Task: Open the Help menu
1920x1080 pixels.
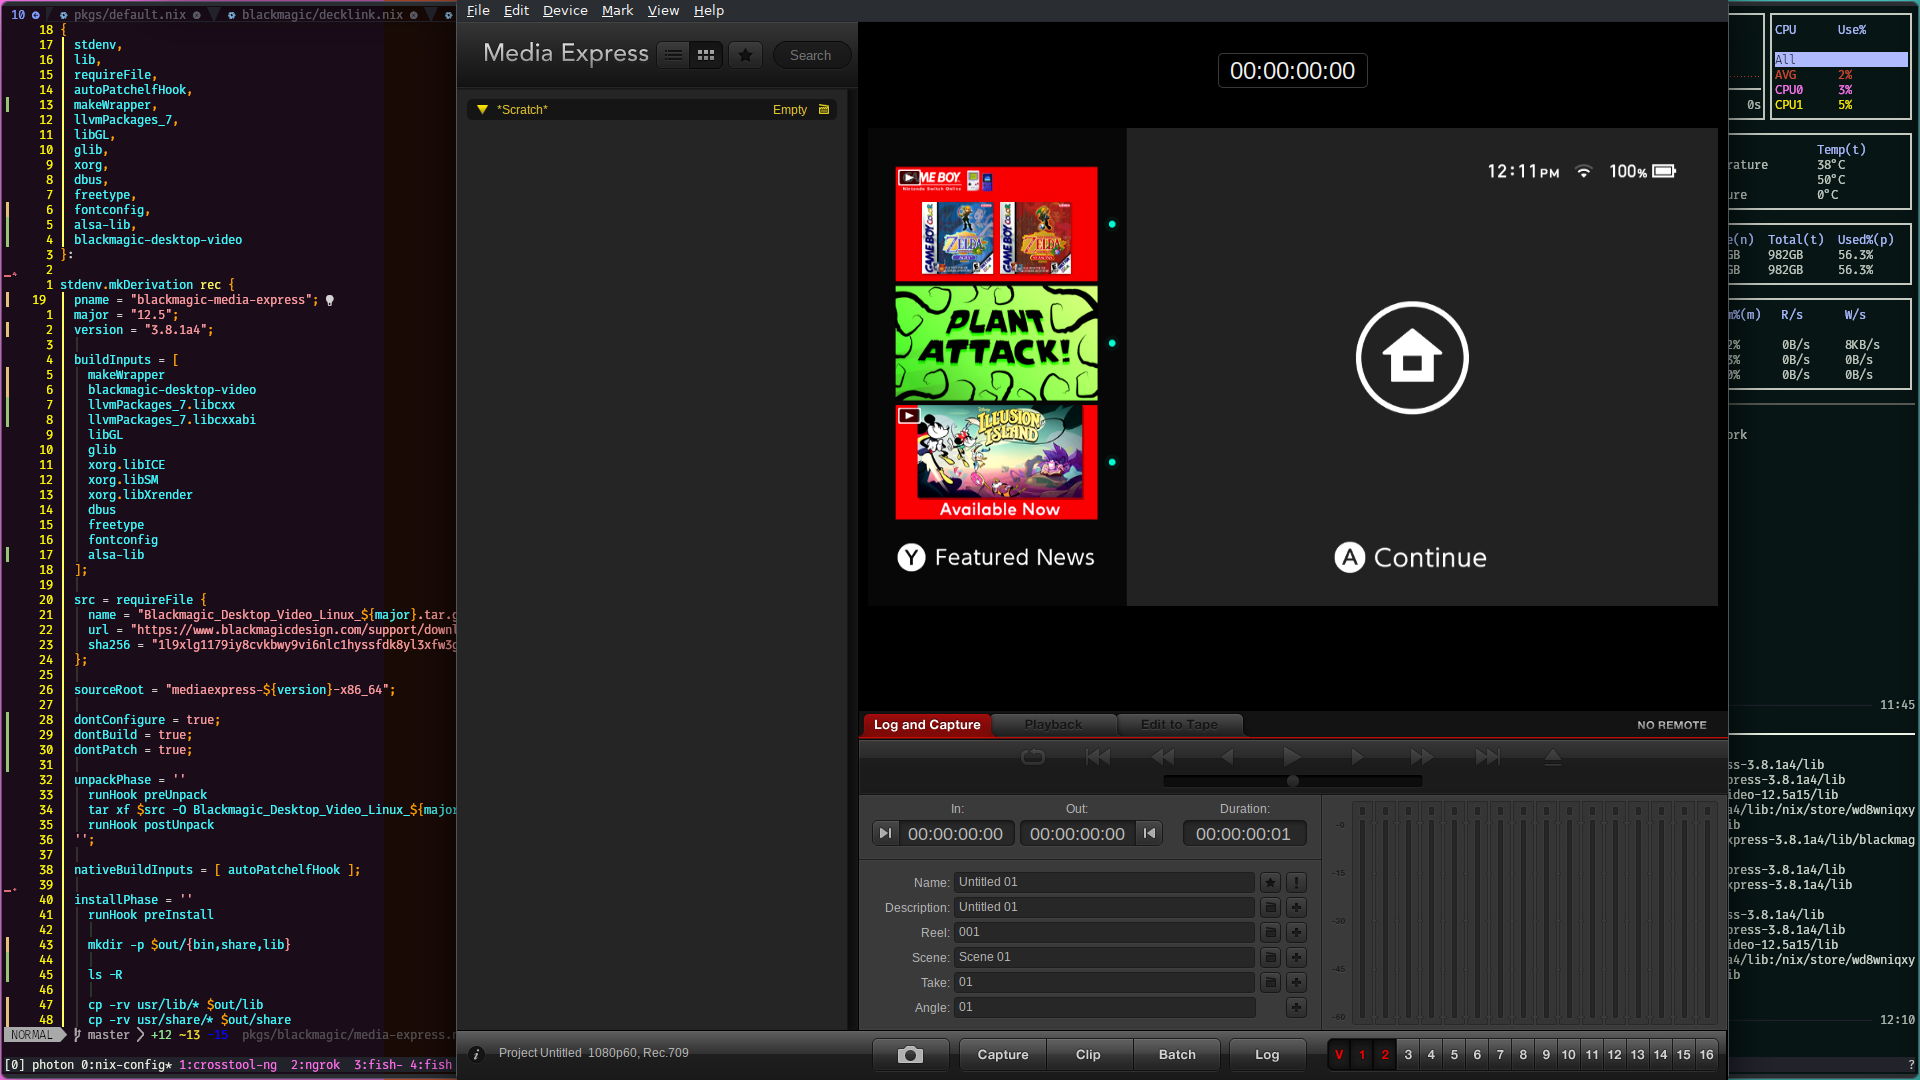Action: (709, 10)
